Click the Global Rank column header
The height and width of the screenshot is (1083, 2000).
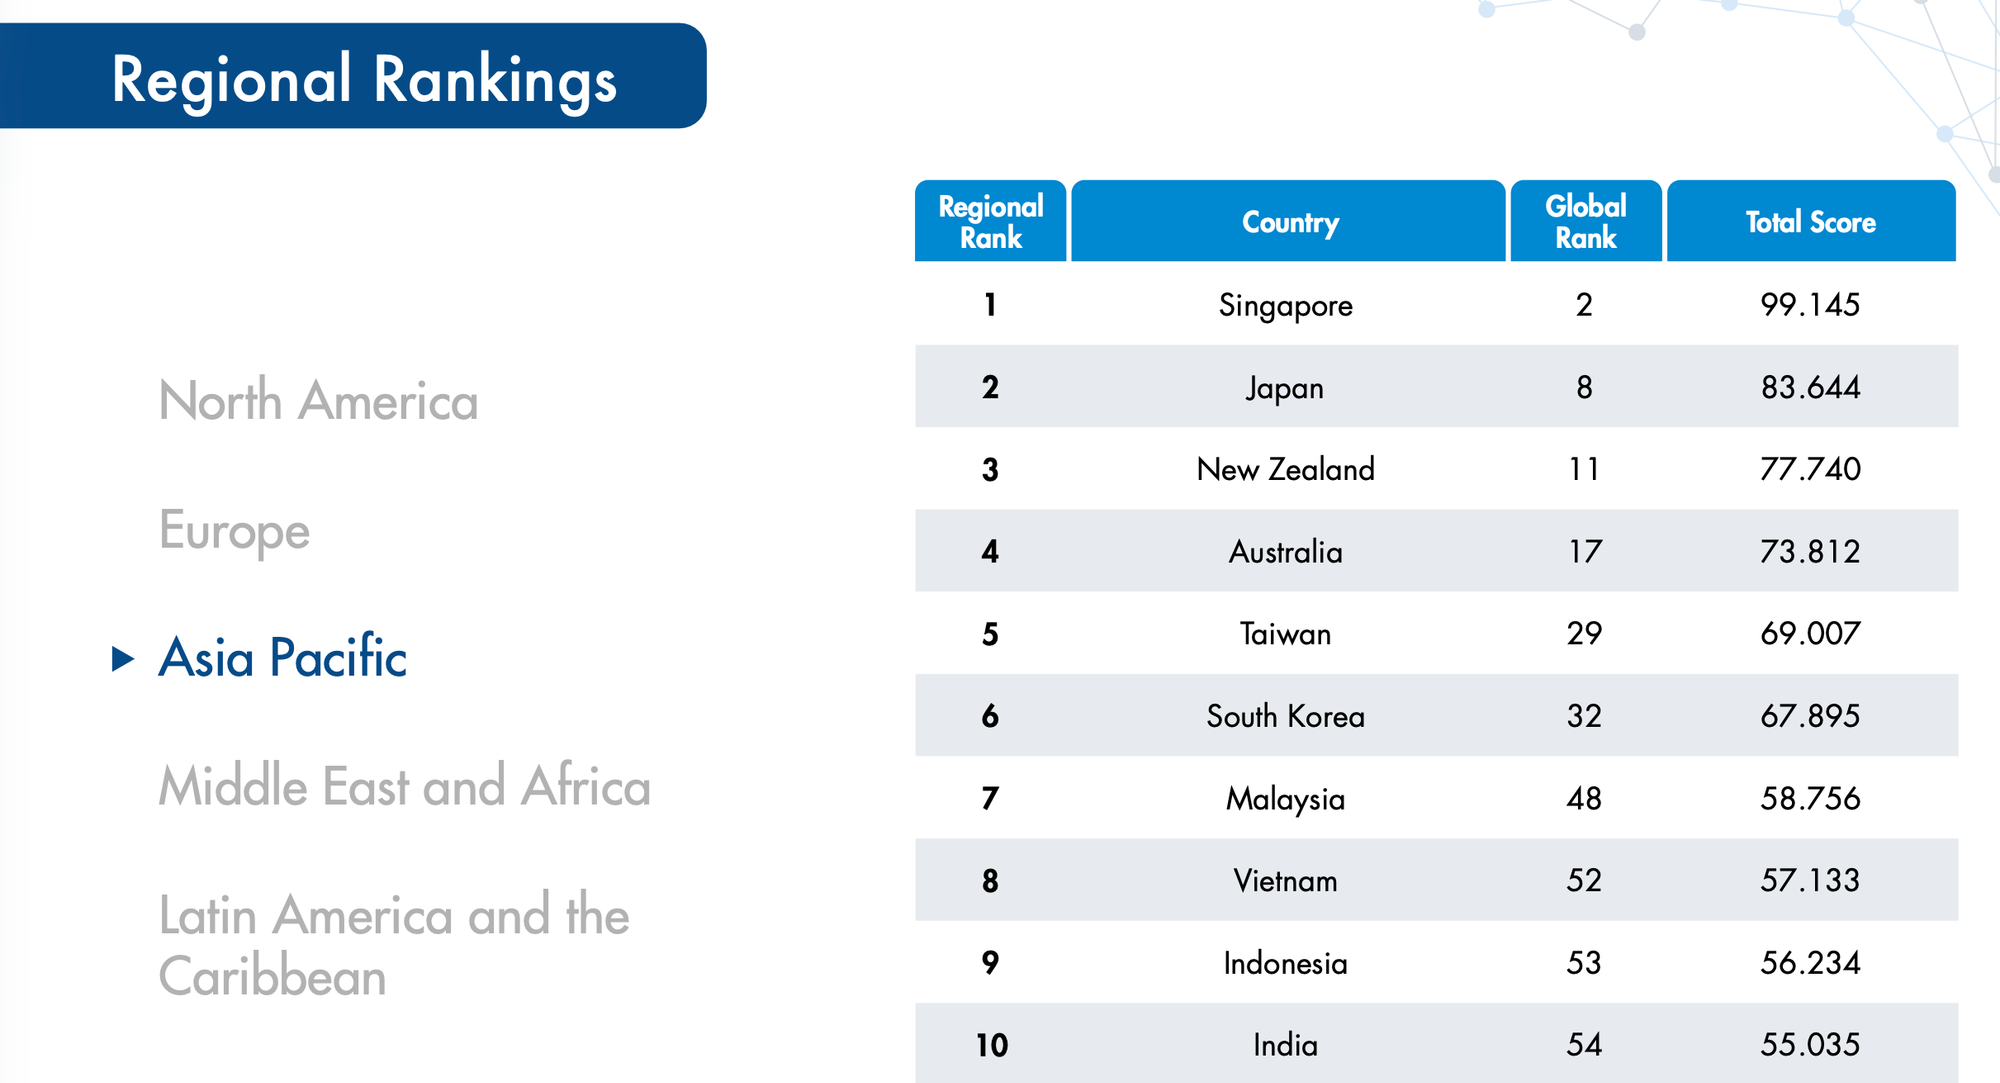(1585, 221)
